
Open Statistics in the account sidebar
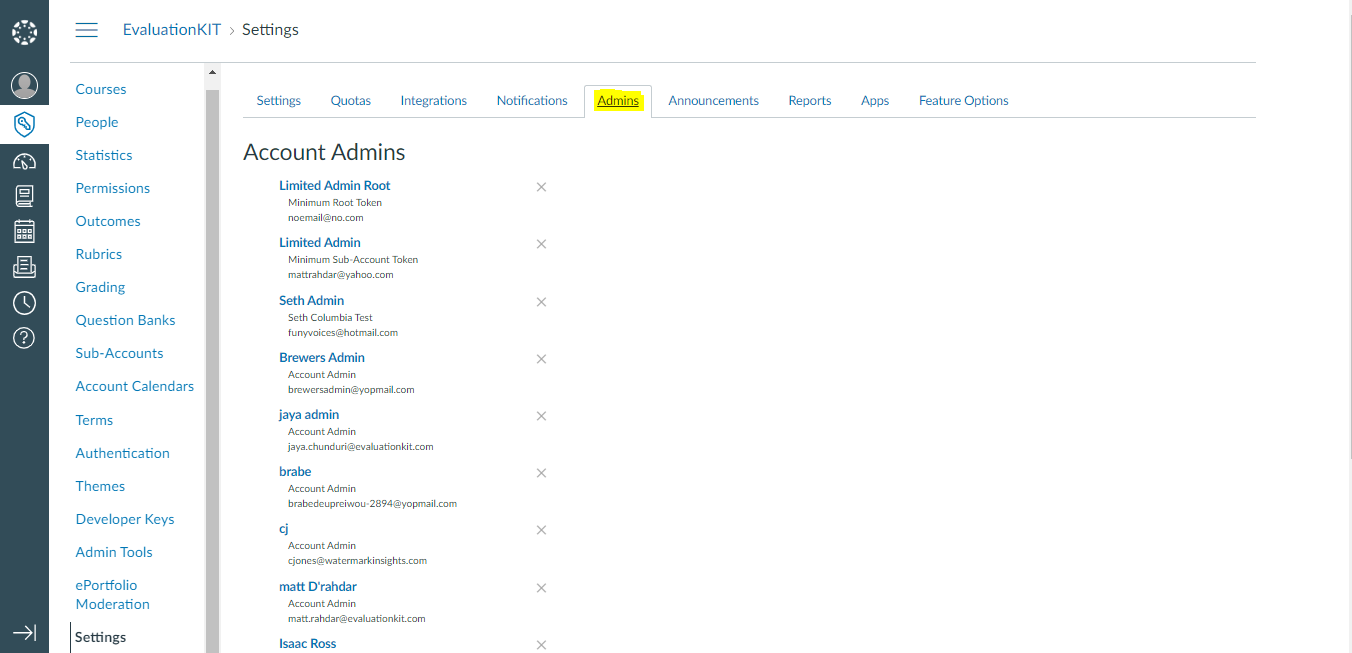coord(104,155)
